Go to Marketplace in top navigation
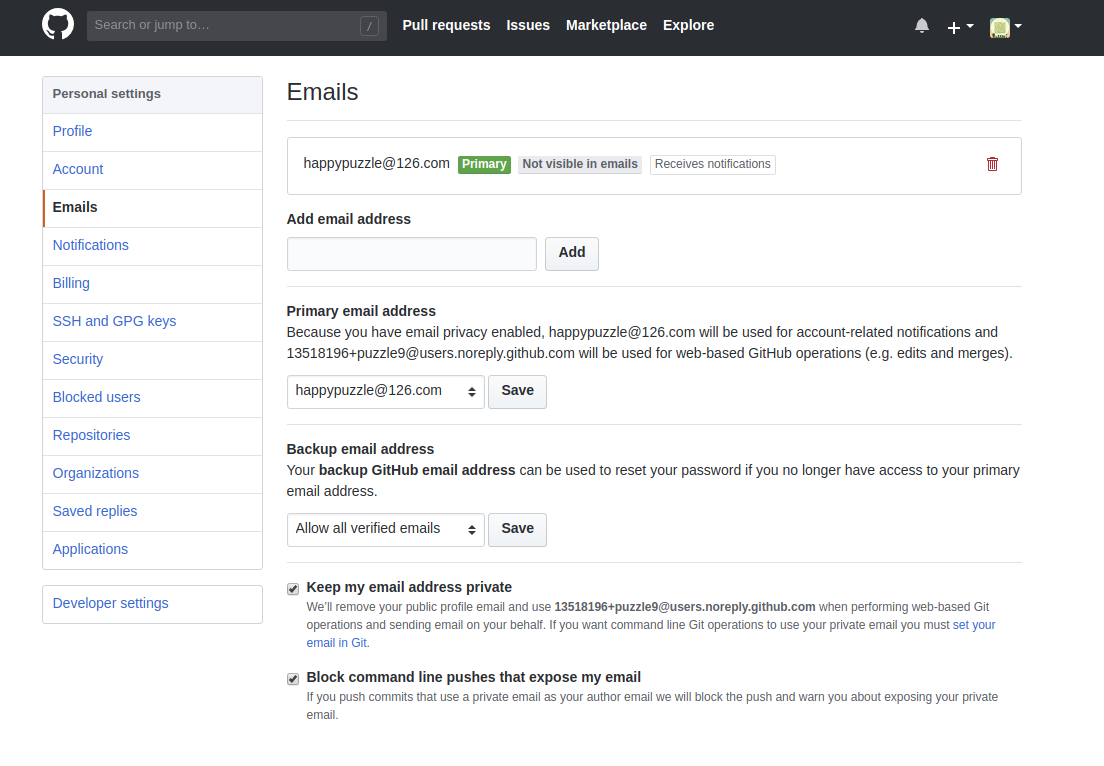 (606, 25)
